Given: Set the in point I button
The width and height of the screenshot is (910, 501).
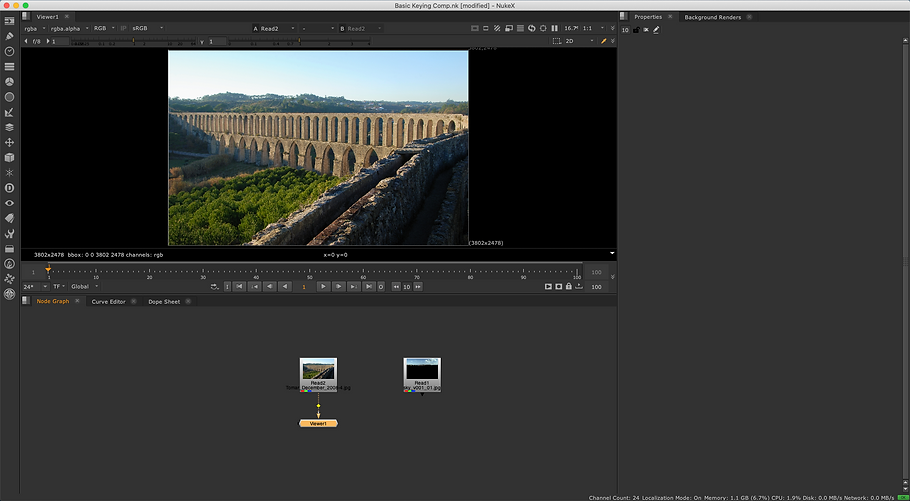Looking at the screenshot, I should point(227,286).
